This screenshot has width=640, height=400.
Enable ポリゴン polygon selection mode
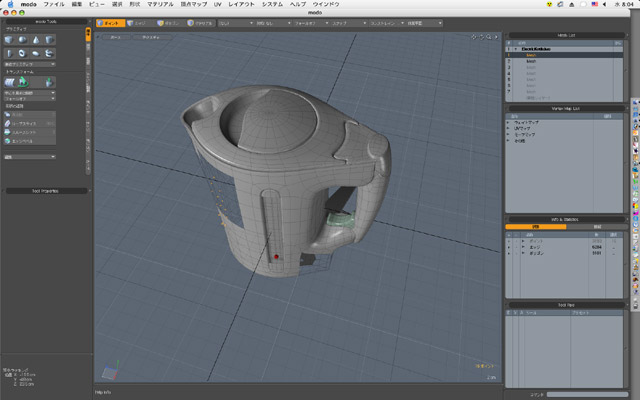[x=171, y=23]
